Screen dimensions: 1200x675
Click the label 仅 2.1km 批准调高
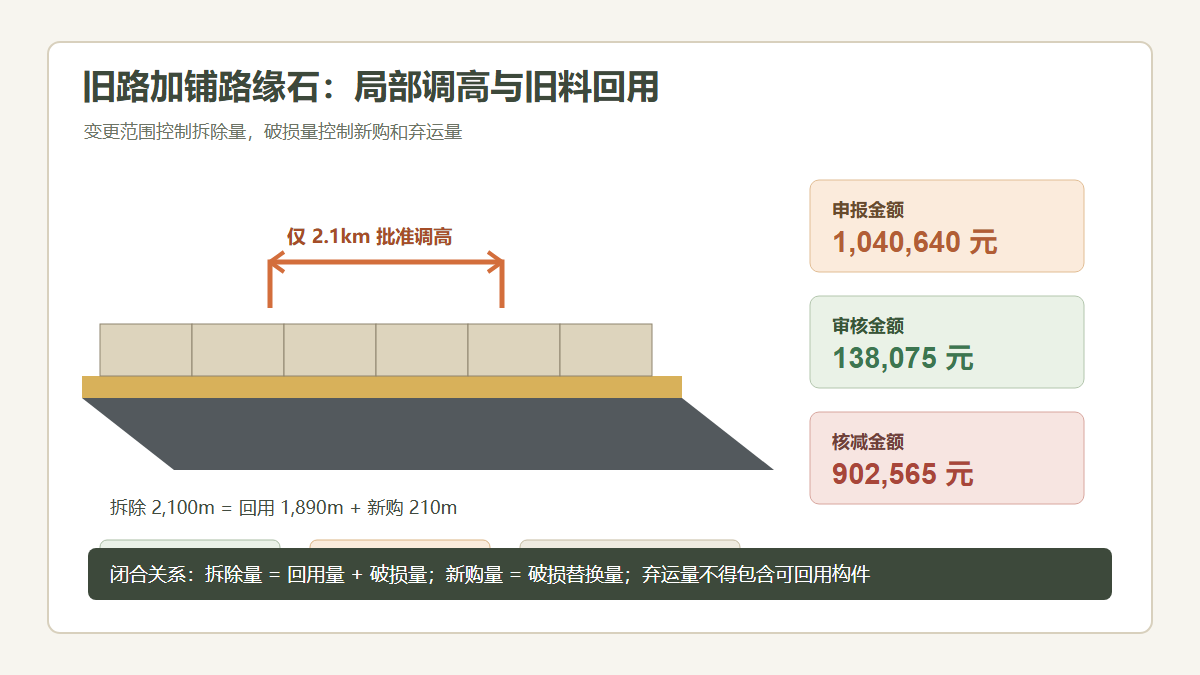coord(370,237)
